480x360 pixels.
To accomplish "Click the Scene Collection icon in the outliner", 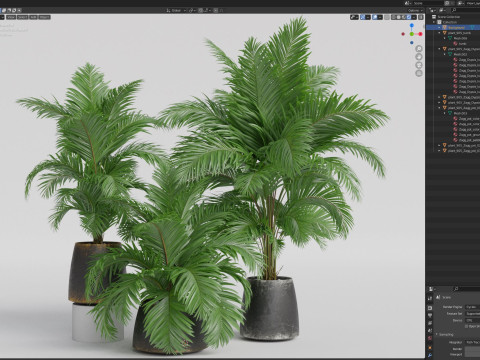I will coord(434,17).
